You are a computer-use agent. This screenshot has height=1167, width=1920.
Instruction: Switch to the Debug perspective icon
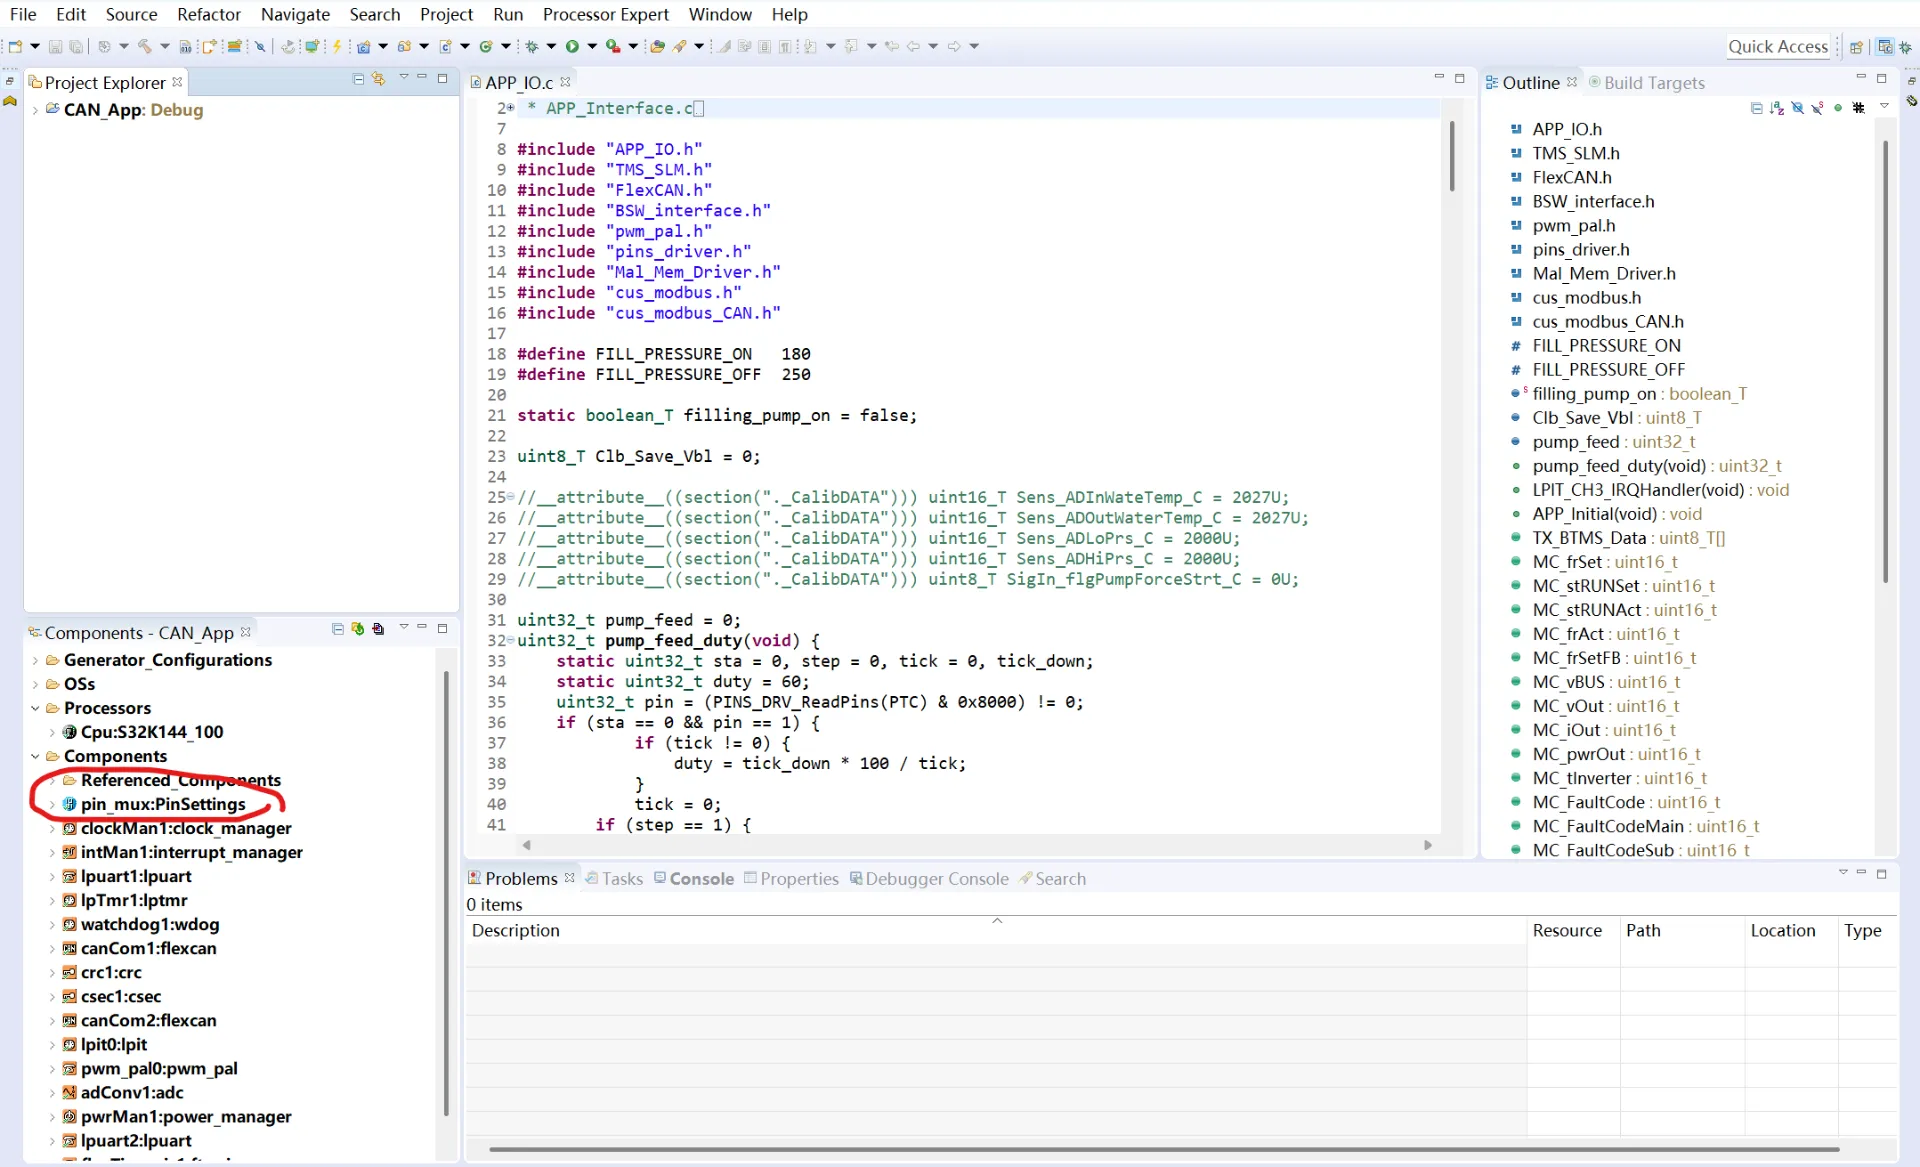(1906, 46)
